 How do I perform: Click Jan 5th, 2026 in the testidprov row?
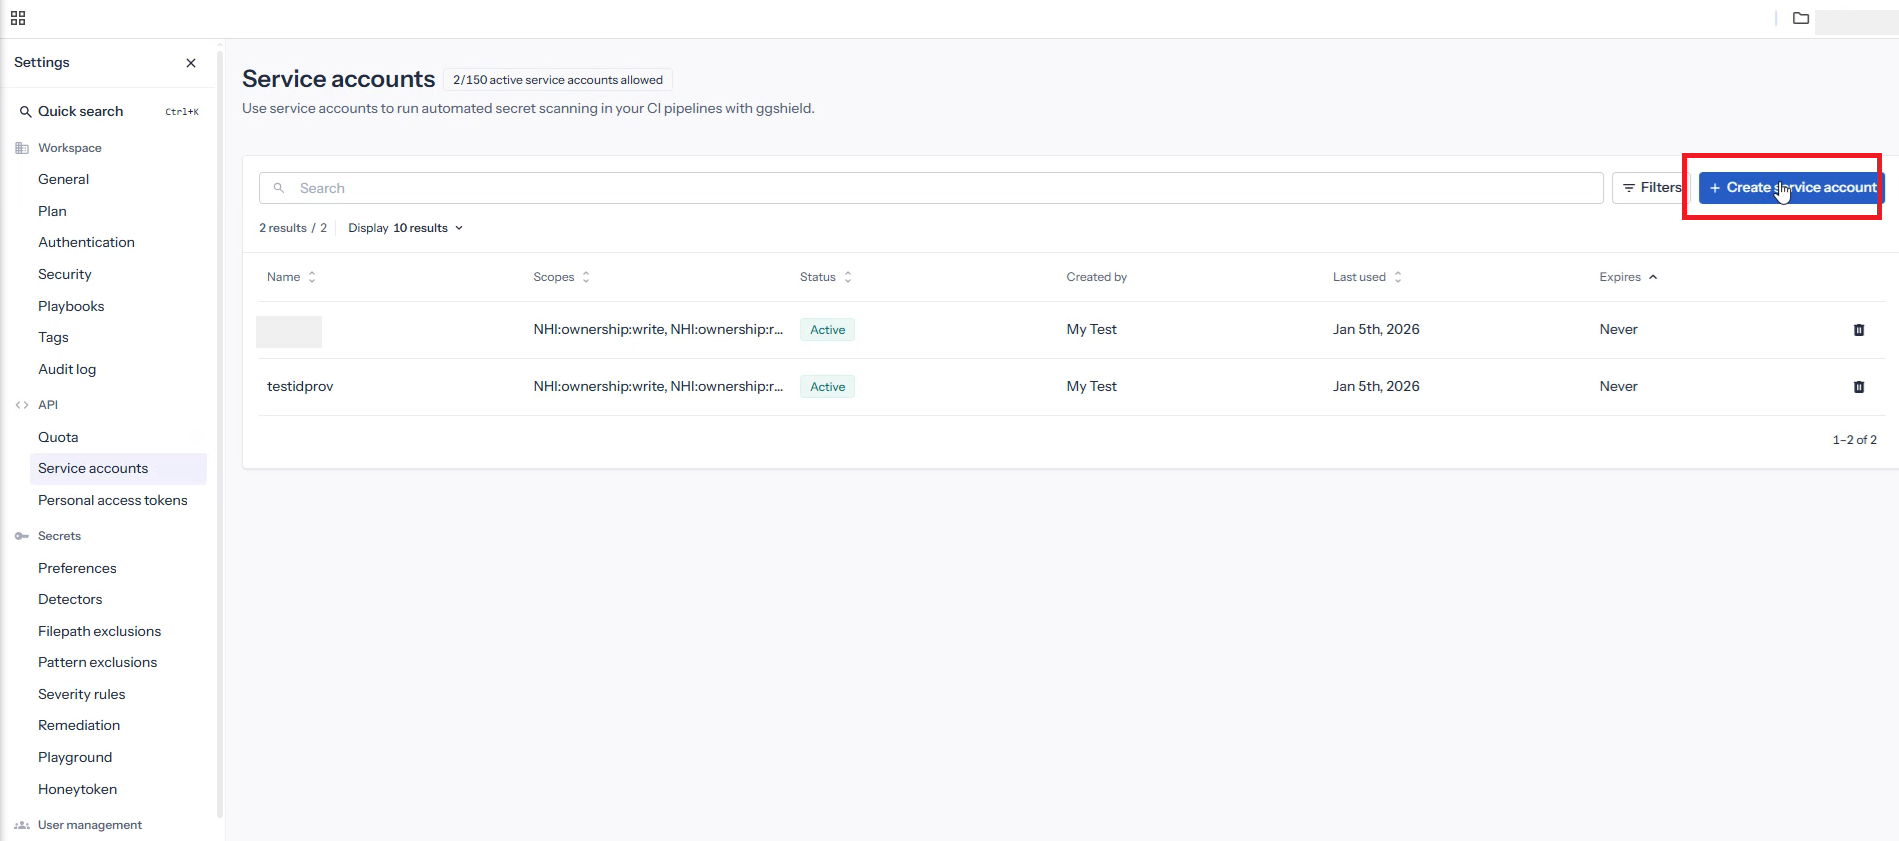[1376, 387]
